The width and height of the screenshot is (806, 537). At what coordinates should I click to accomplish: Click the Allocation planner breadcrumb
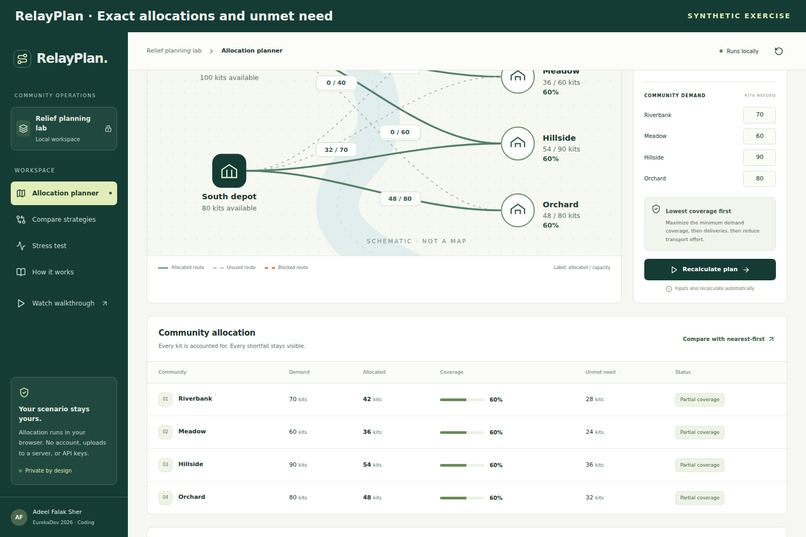[252, 51]
